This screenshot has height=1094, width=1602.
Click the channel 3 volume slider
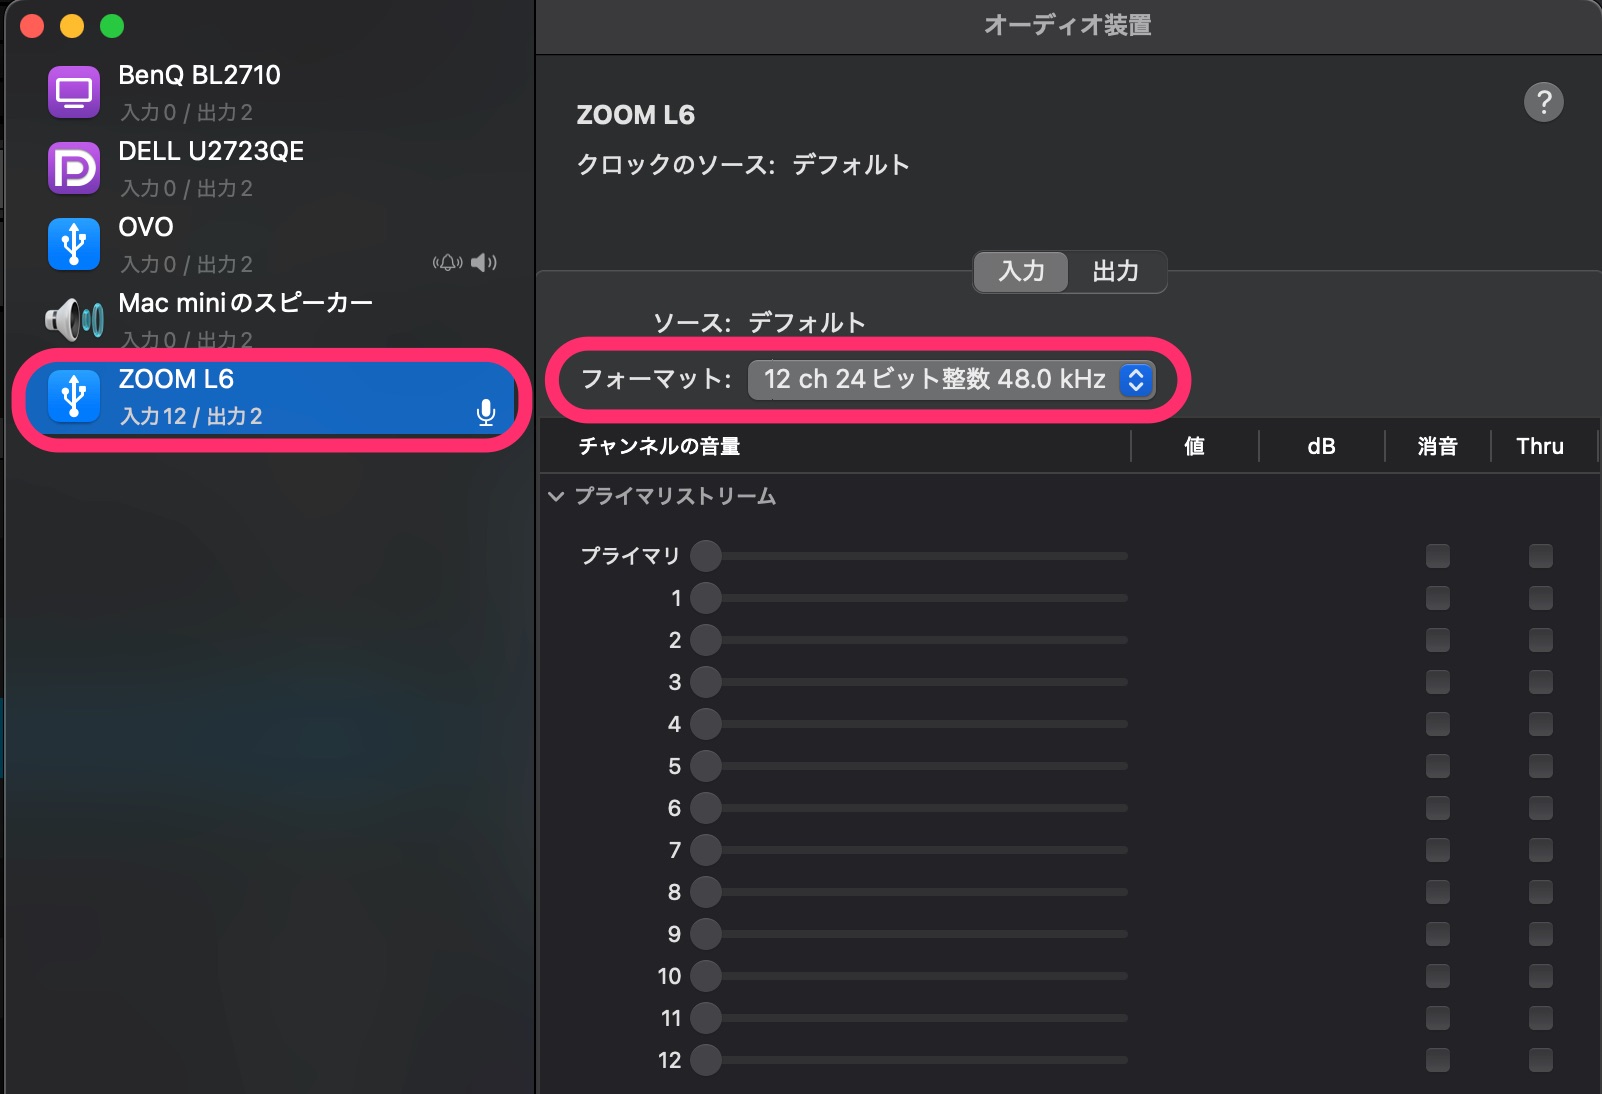tap(909, 682)
